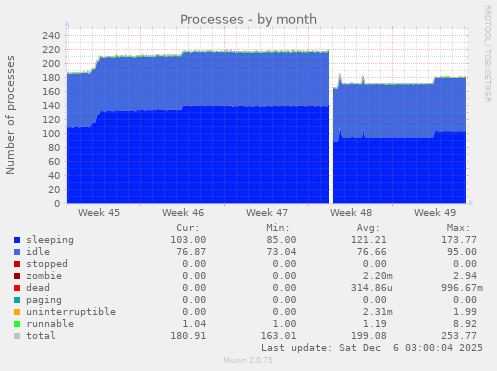Click the sleeping legend color swatch
Viewport: 497px width, 371px height.
pyautogui.click(x=17, y=240)
